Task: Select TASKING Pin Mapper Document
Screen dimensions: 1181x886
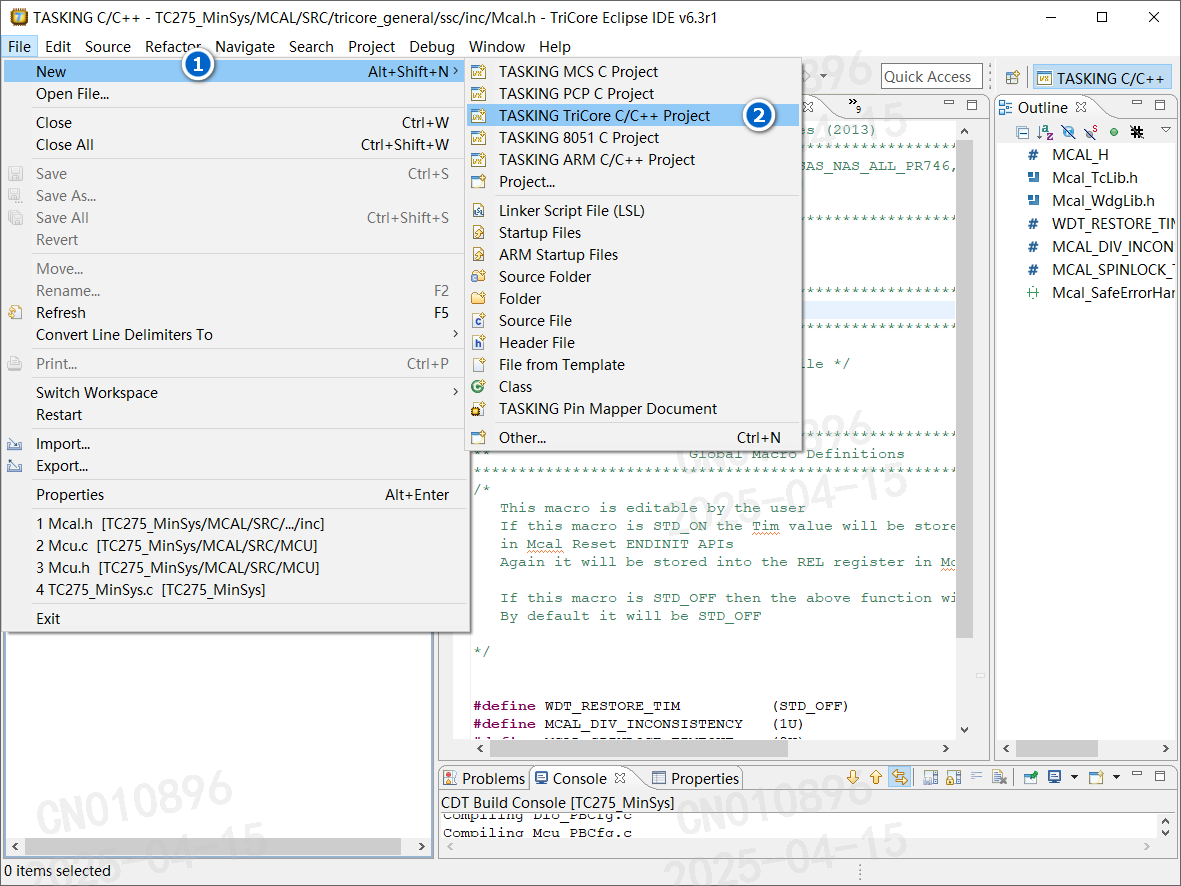Action: click(x=632, y=408)
